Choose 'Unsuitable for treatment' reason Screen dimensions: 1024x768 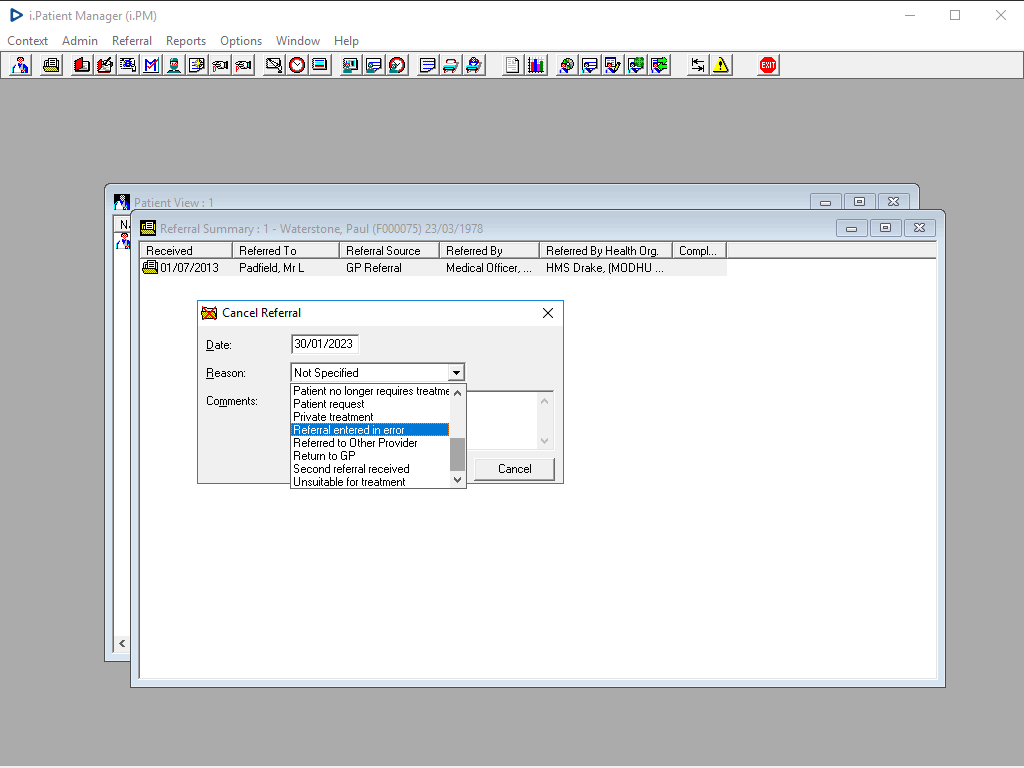[370, 482]
